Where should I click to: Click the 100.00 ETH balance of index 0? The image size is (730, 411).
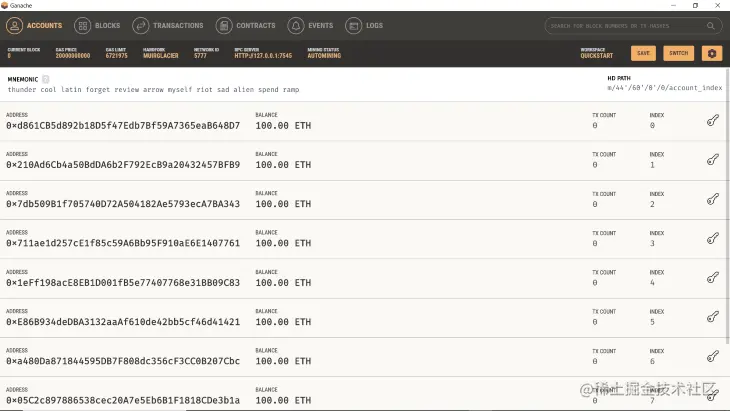pos(283,126)
